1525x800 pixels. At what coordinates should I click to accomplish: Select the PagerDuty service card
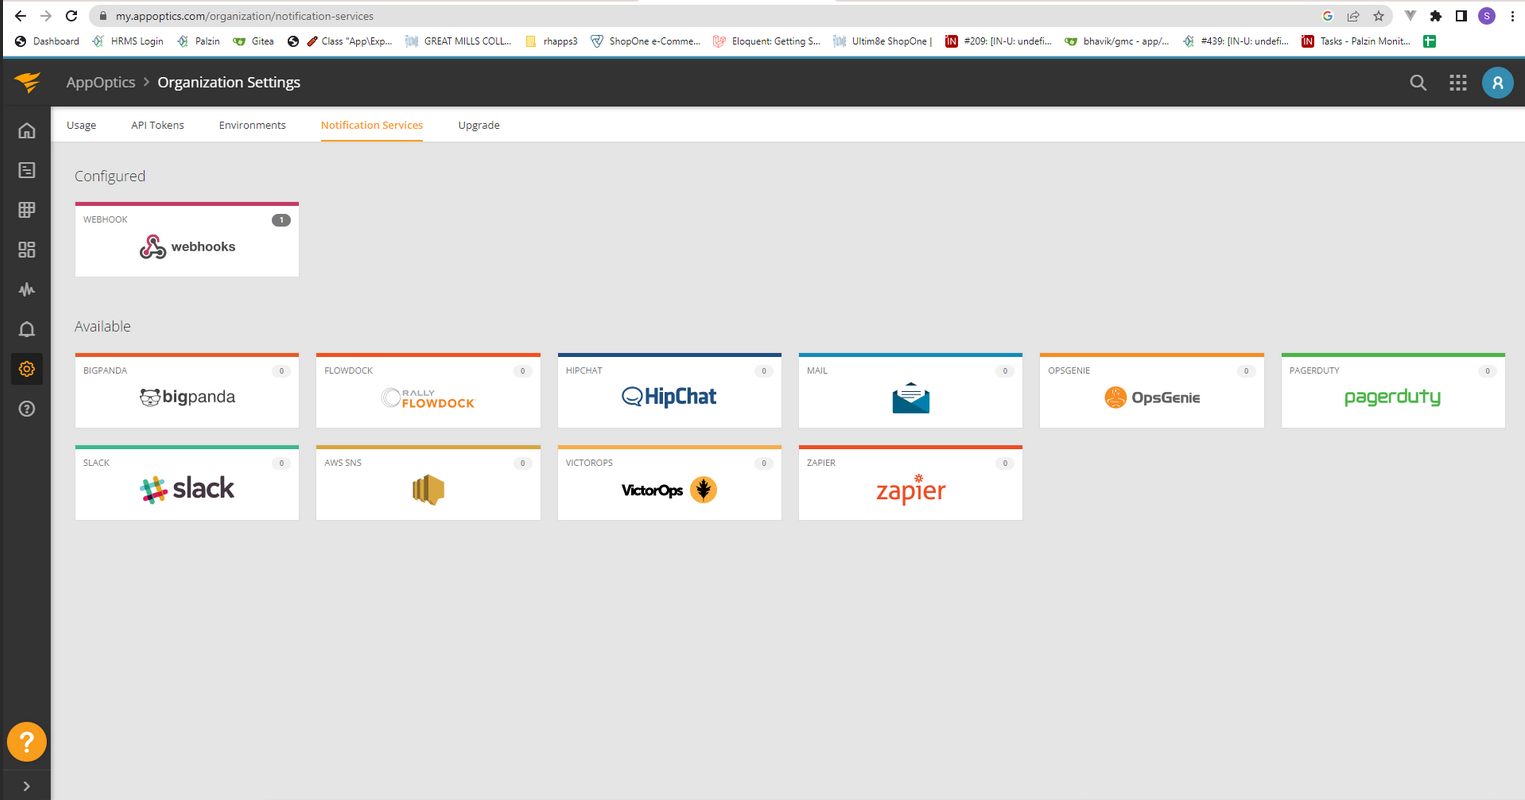(x=1393, y=391)
